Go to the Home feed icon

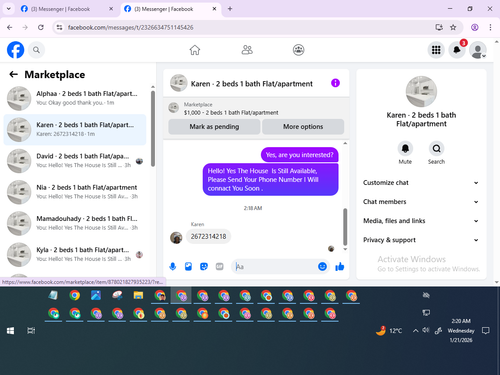pos(195,50)
